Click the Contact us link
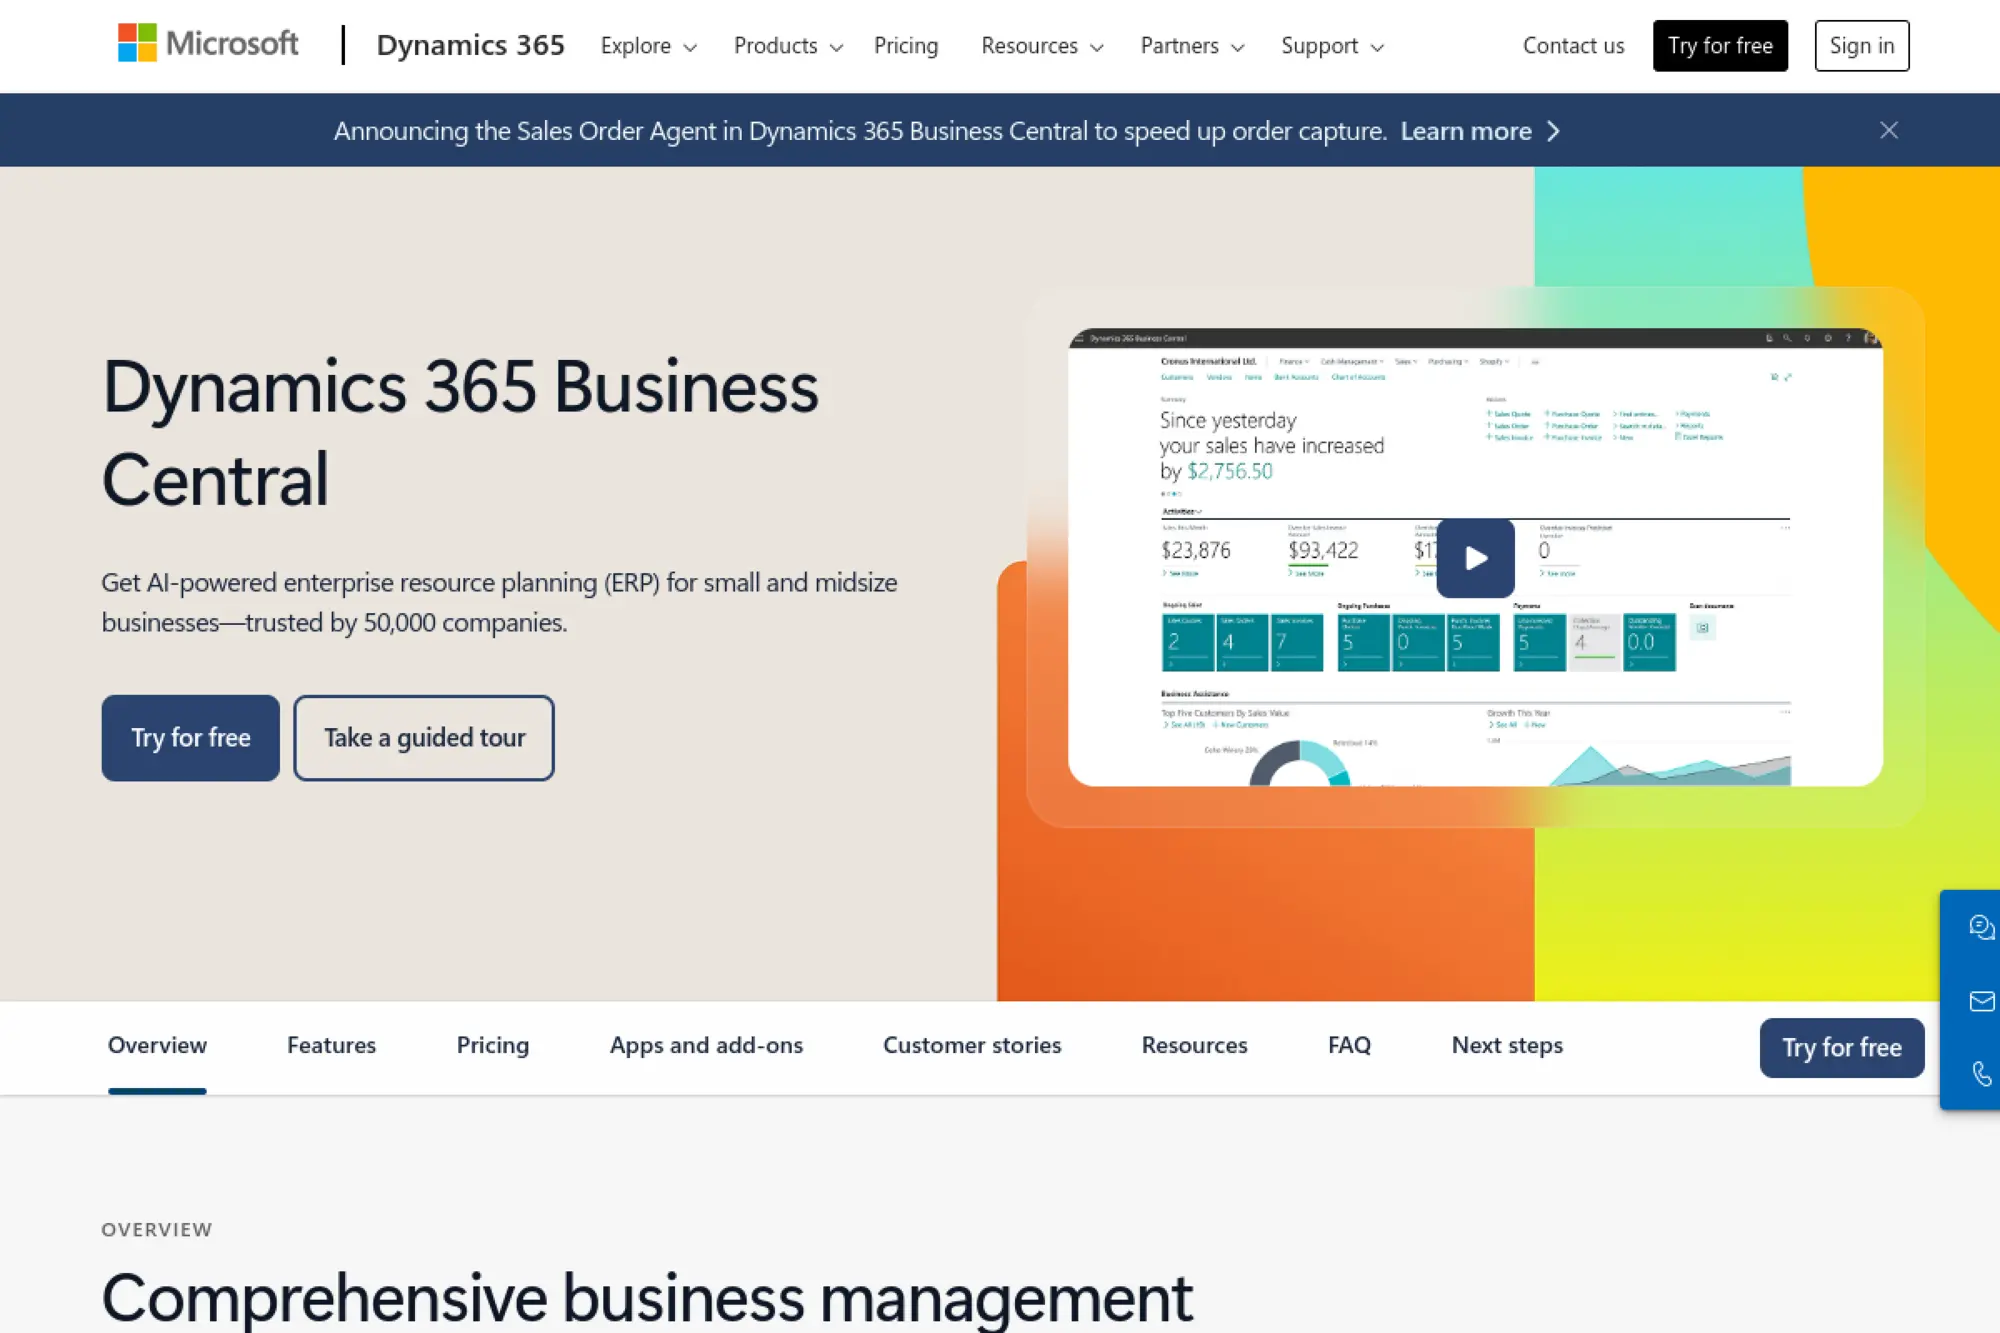 pyautogui.click(x=1573, y=45)
